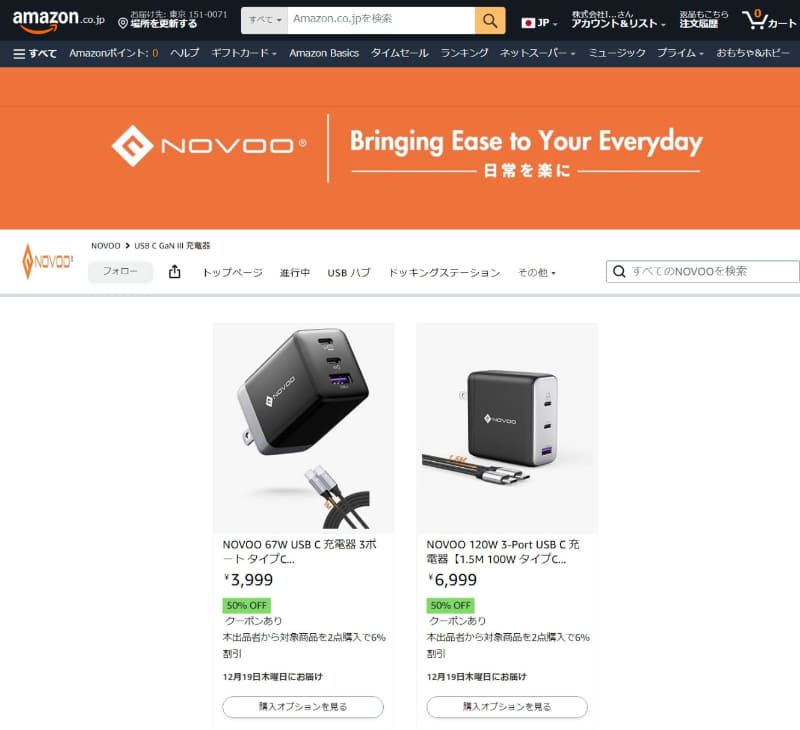The image size is (800, 730).
Task: Open the タイムセール link
Action: pos(399,53)
